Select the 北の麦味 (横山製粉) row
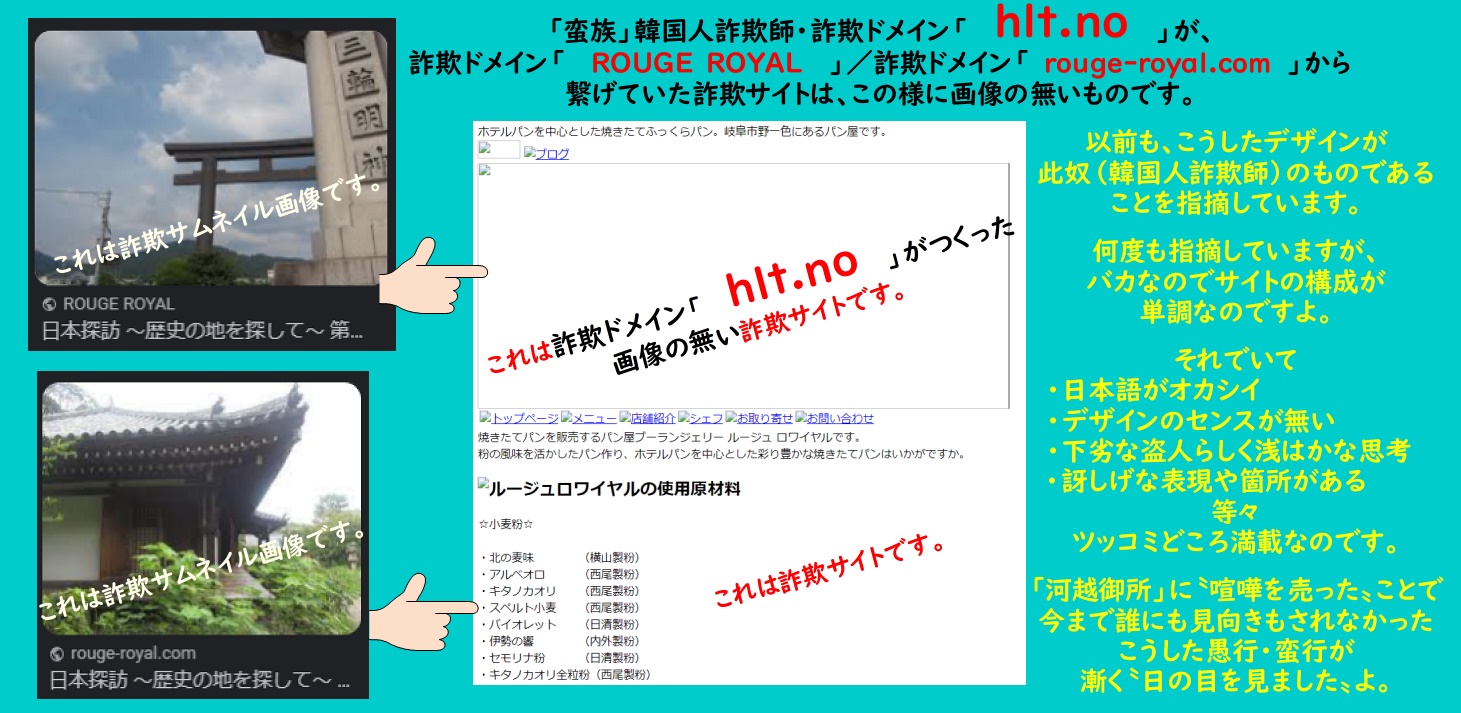The width and height of the screenshot is (1461, 713). point(559,557)
